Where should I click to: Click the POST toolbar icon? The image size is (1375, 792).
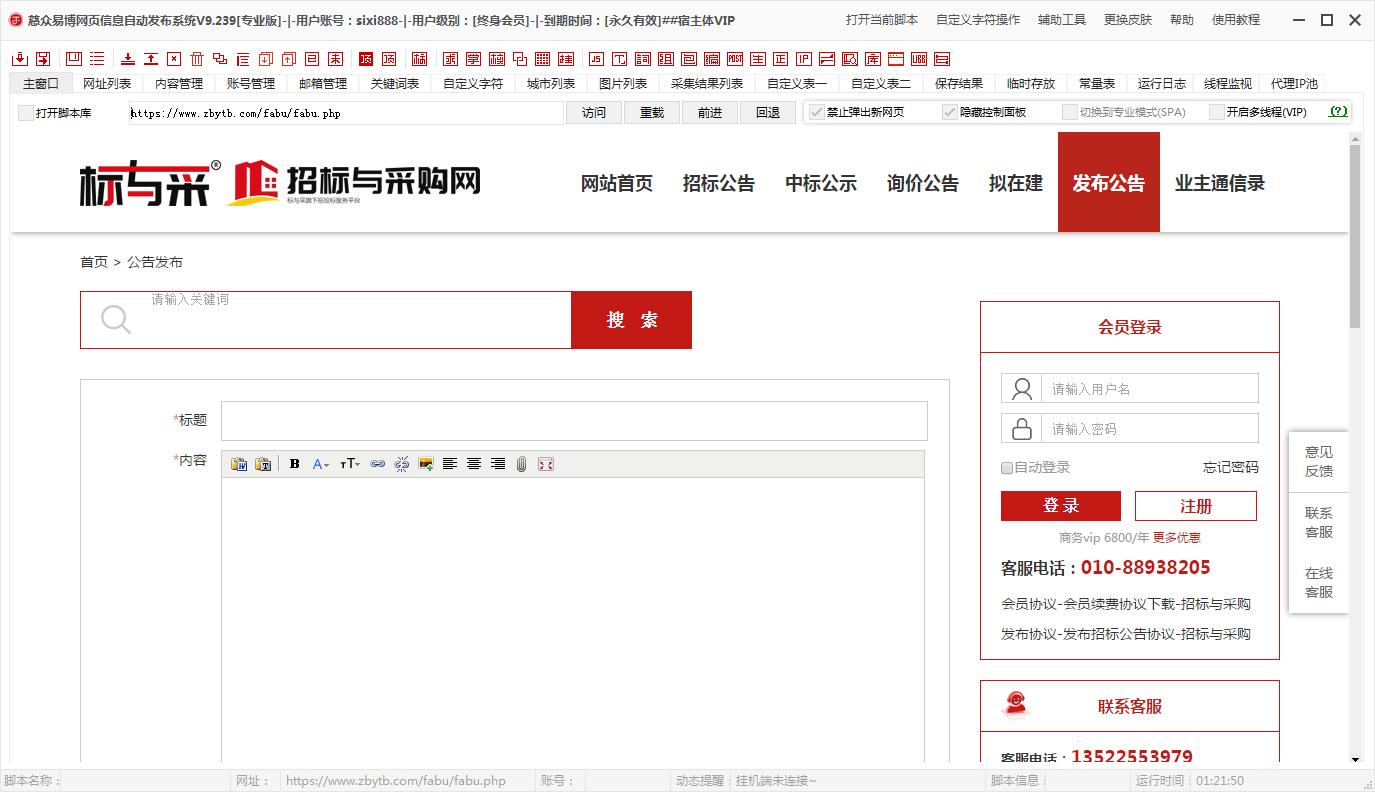click(735, 59)
